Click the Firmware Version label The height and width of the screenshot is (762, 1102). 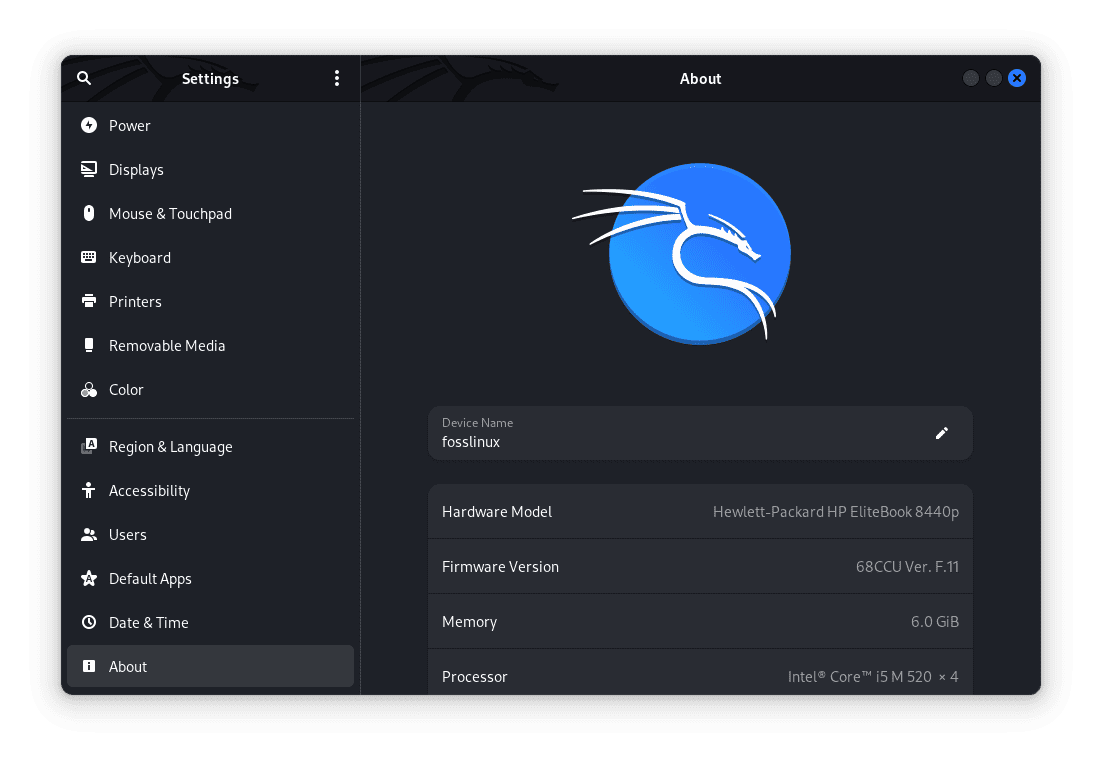coord(500,567)
